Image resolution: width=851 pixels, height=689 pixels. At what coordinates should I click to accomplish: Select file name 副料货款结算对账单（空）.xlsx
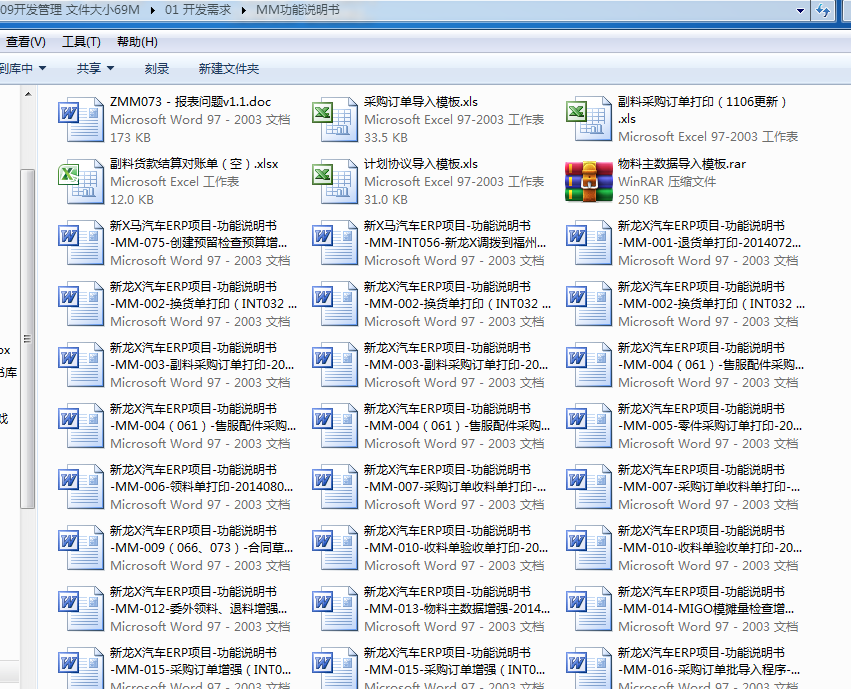(x=194, y=164)
